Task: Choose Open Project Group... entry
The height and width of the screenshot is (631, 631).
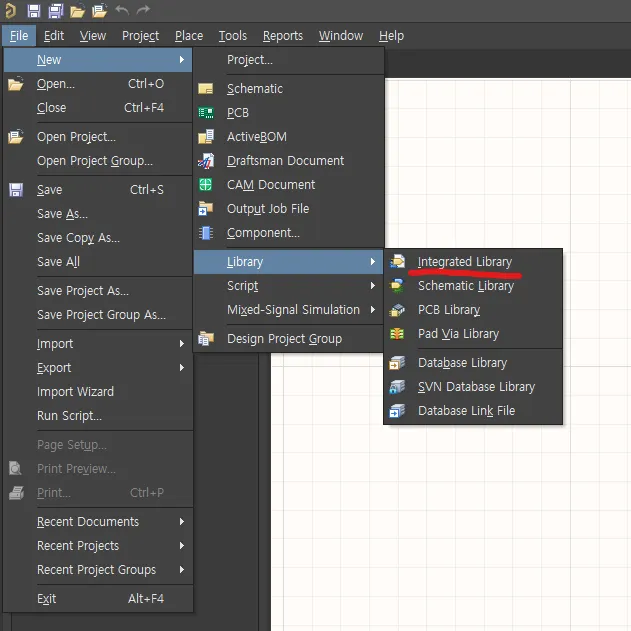Action: tap(98, 161)
